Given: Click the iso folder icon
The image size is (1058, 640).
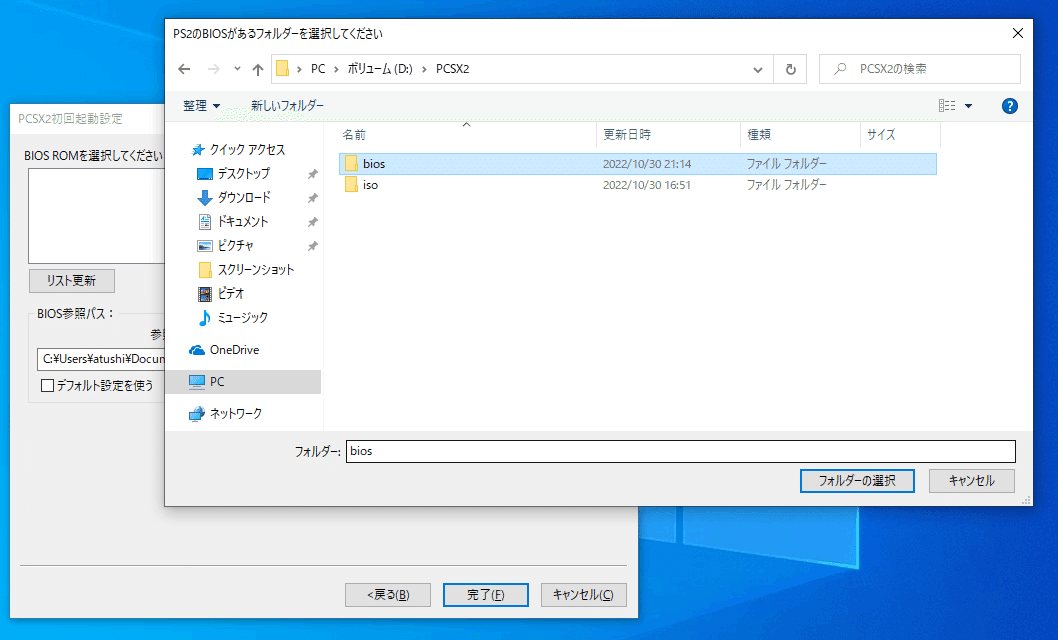Looking at the screenshot, I should pyautogui.click(x=351, y=184).
